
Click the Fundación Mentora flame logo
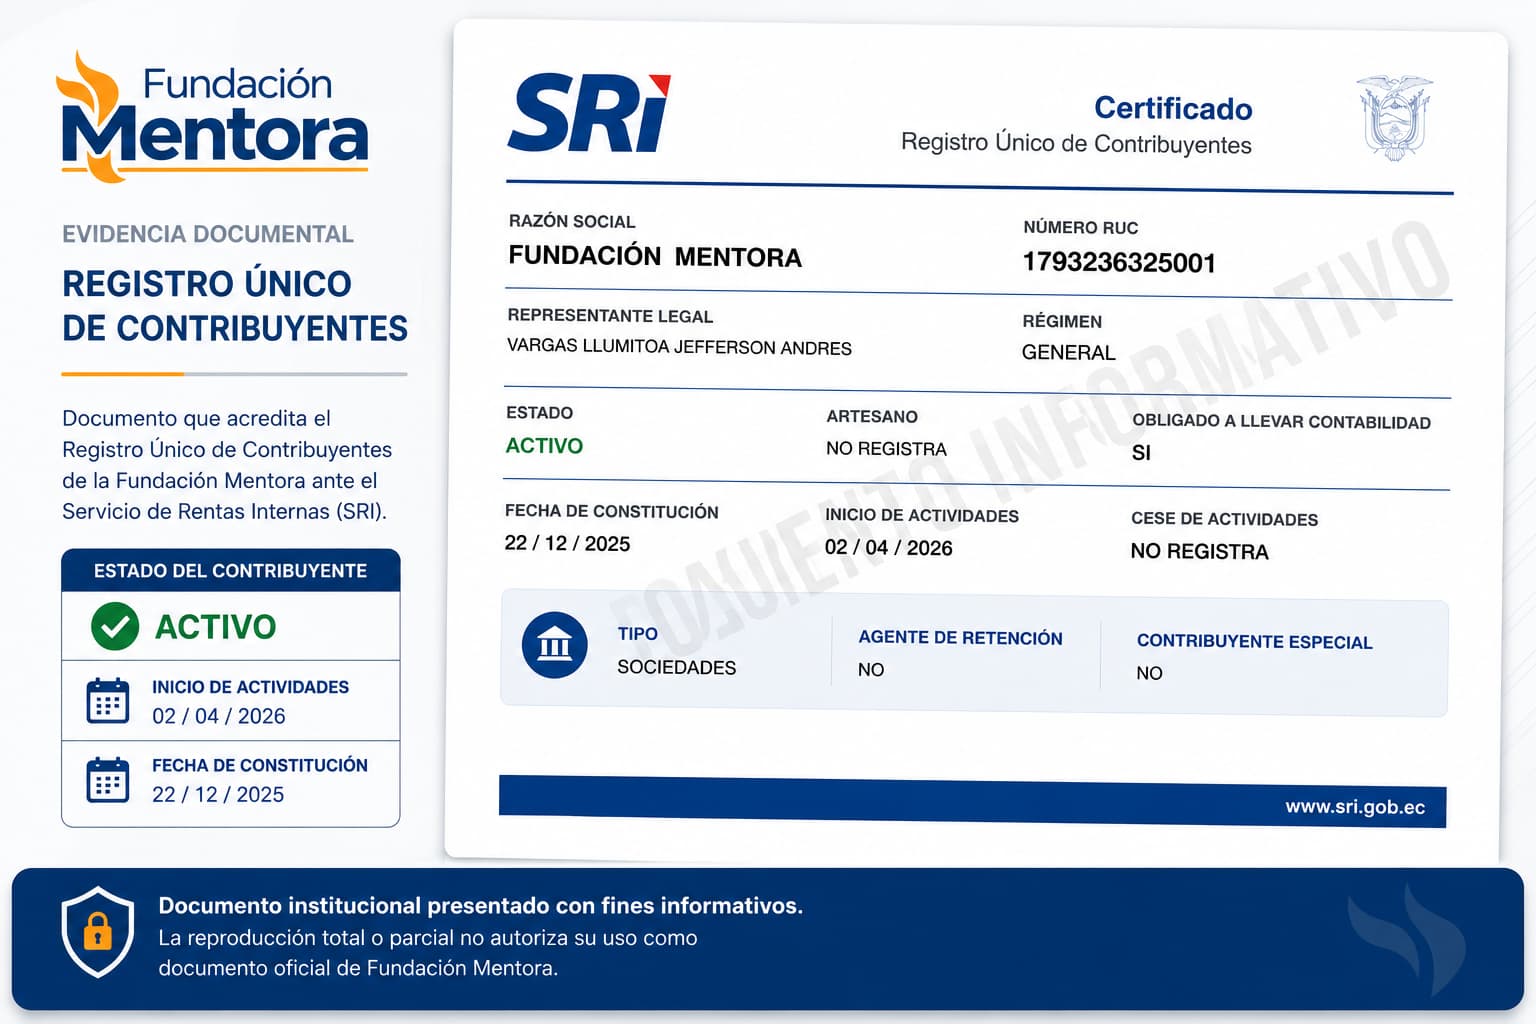214,116
